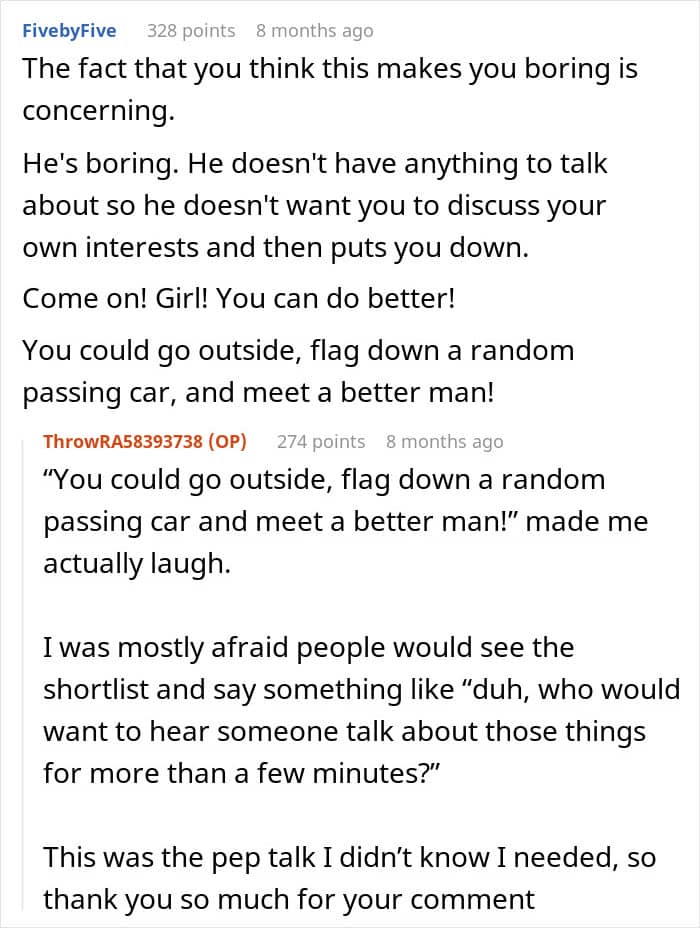Select paragraph starting 'The fact that you think'
700x928 pixels.
click(x=330, y=89)
